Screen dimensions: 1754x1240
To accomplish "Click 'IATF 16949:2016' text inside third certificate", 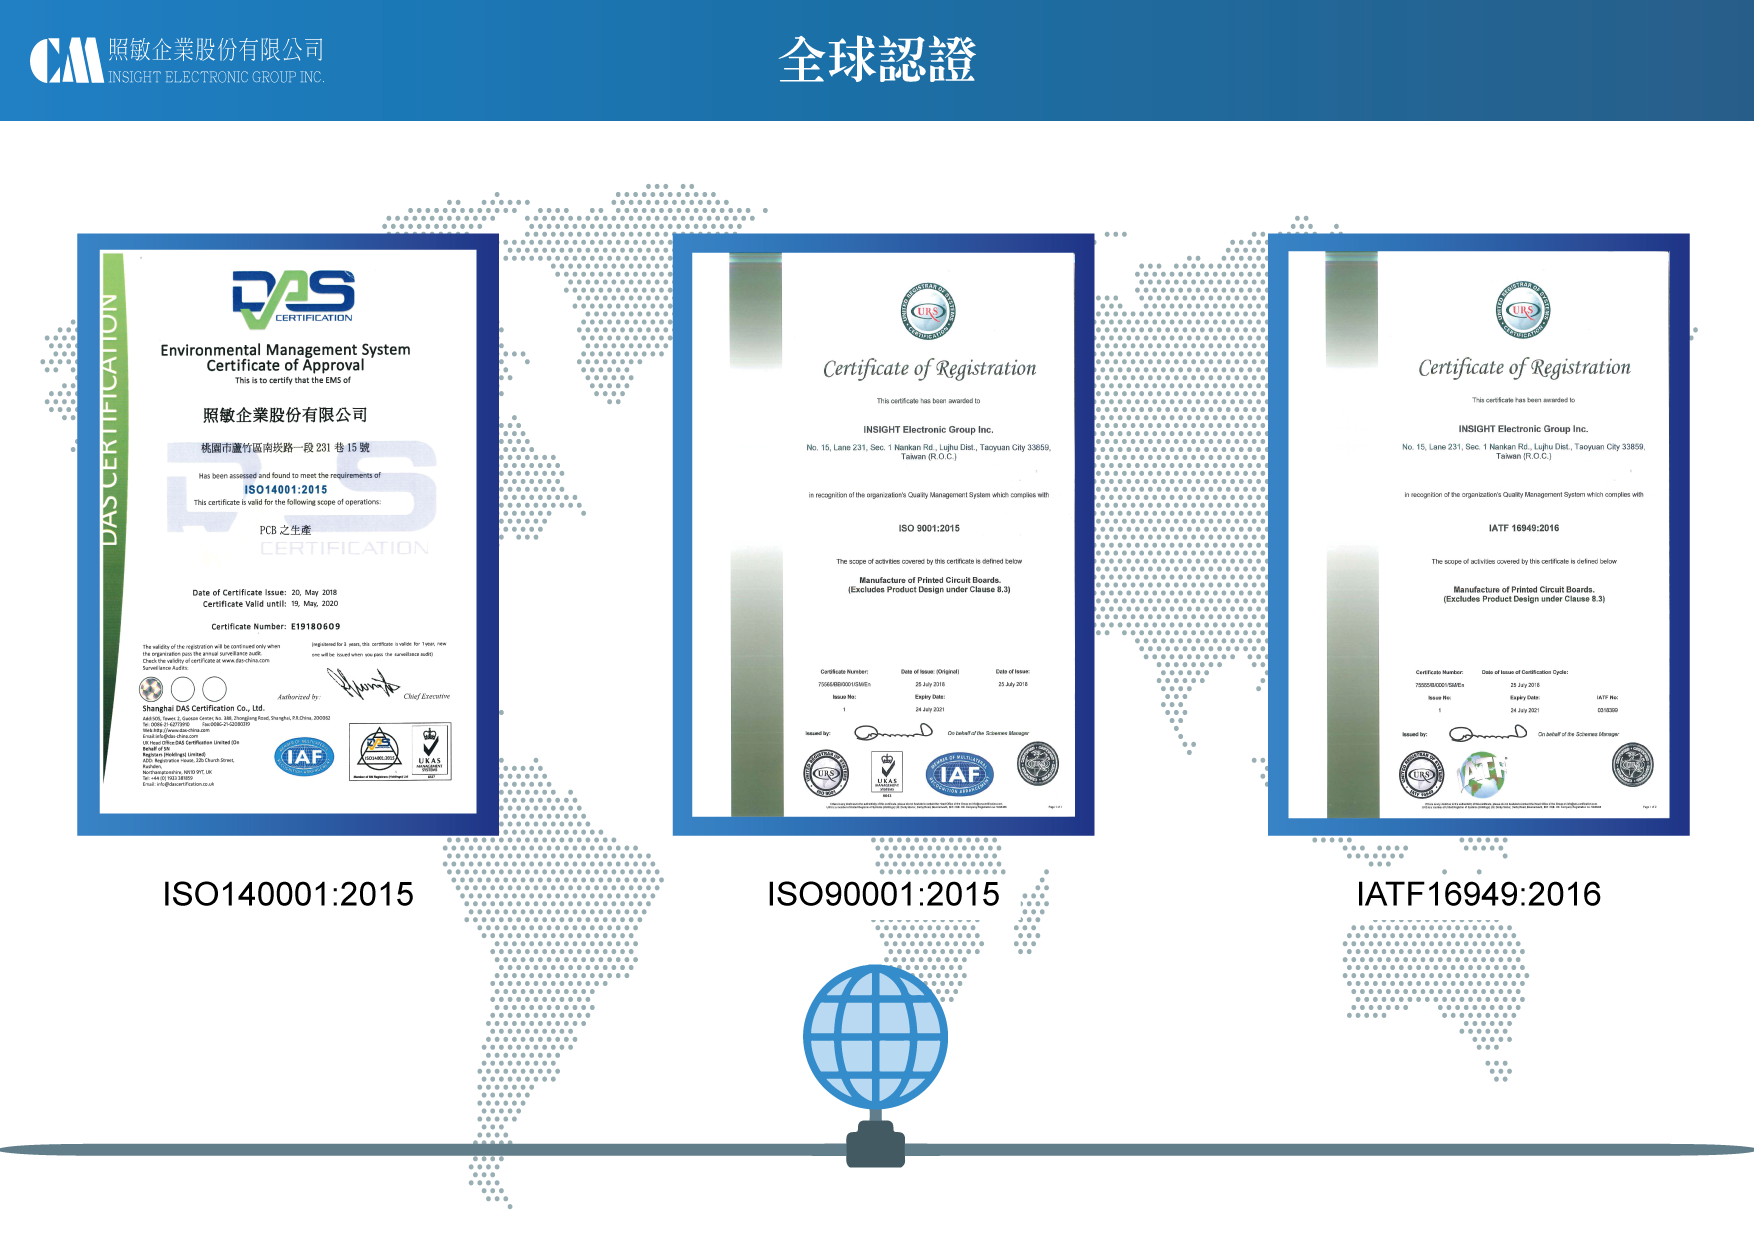I will [1523, 528].
